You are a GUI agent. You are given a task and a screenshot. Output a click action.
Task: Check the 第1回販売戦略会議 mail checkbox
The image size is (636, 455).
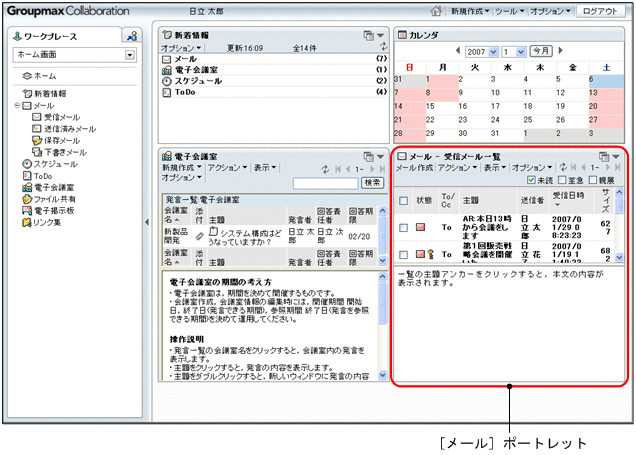pos(403,255)
